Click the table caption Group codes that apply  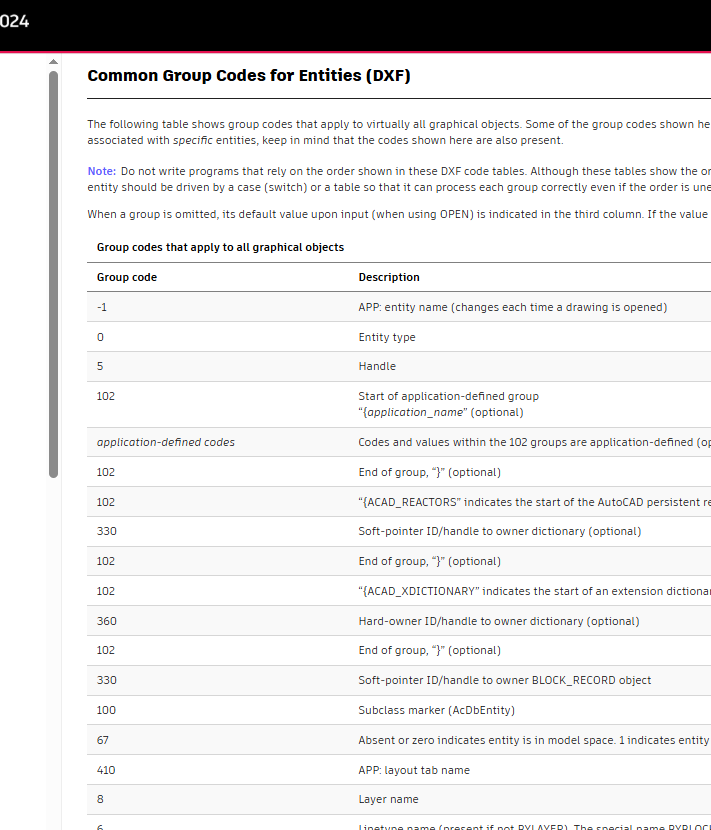(x=220, y=247)
